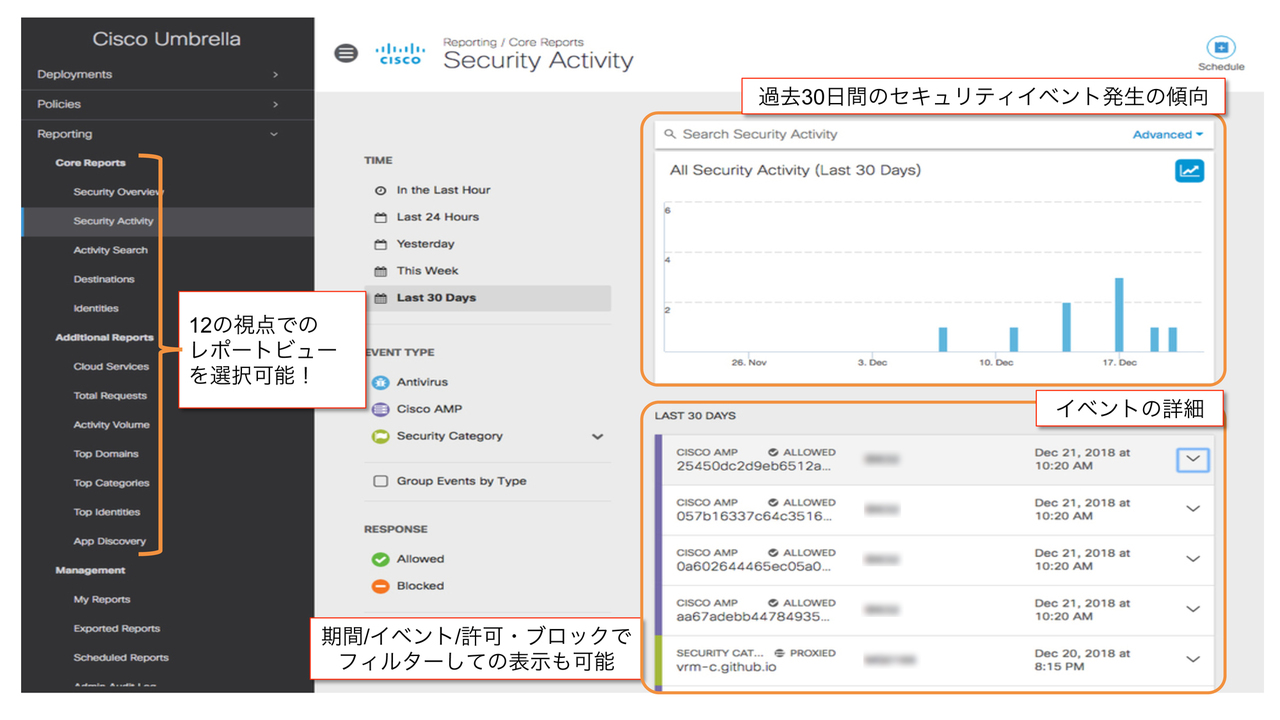Click the clock icon for In the Last Hour

click(x=380, y=190)
